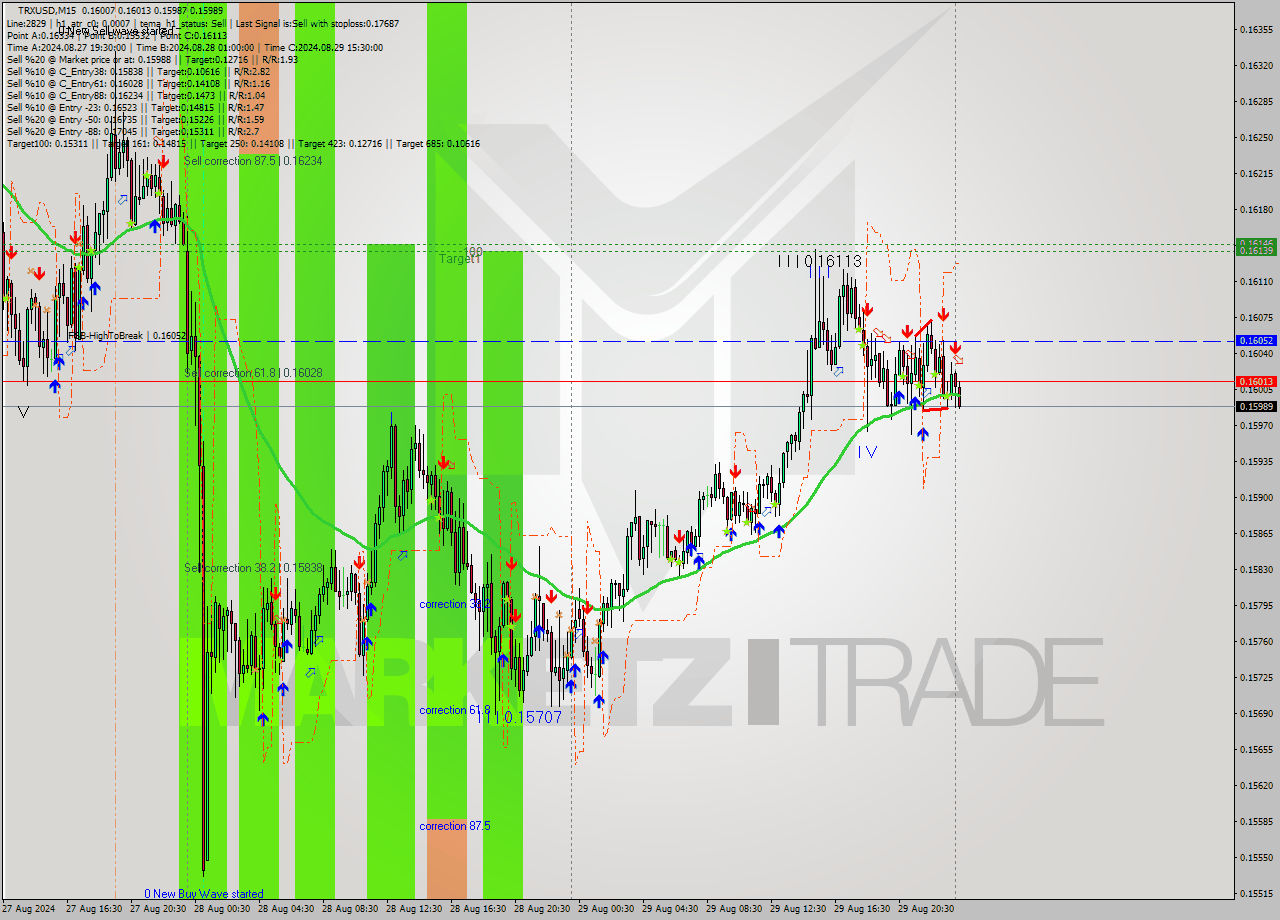Click the 'Target1' label
The image size is (1280, 920).
click(x=459, y=258)
